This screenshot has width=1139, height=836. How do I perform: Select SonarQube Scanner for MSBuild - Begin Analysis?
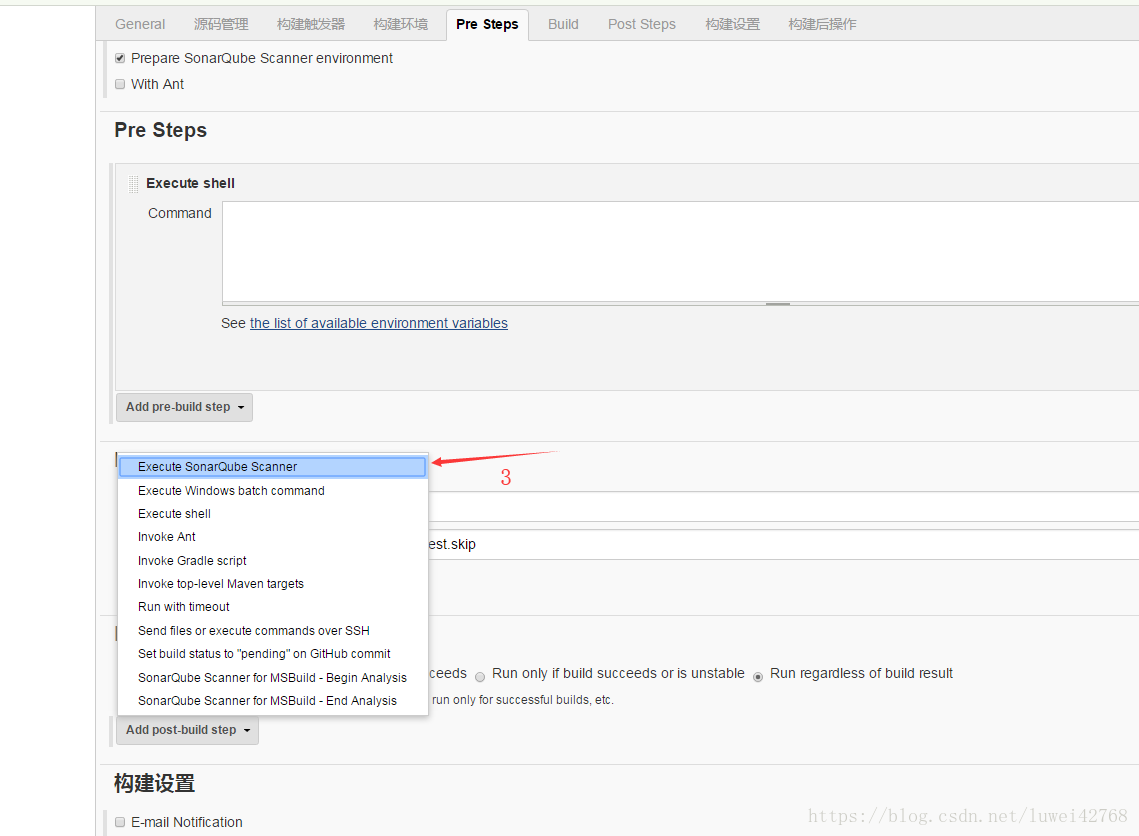[272, 678]
